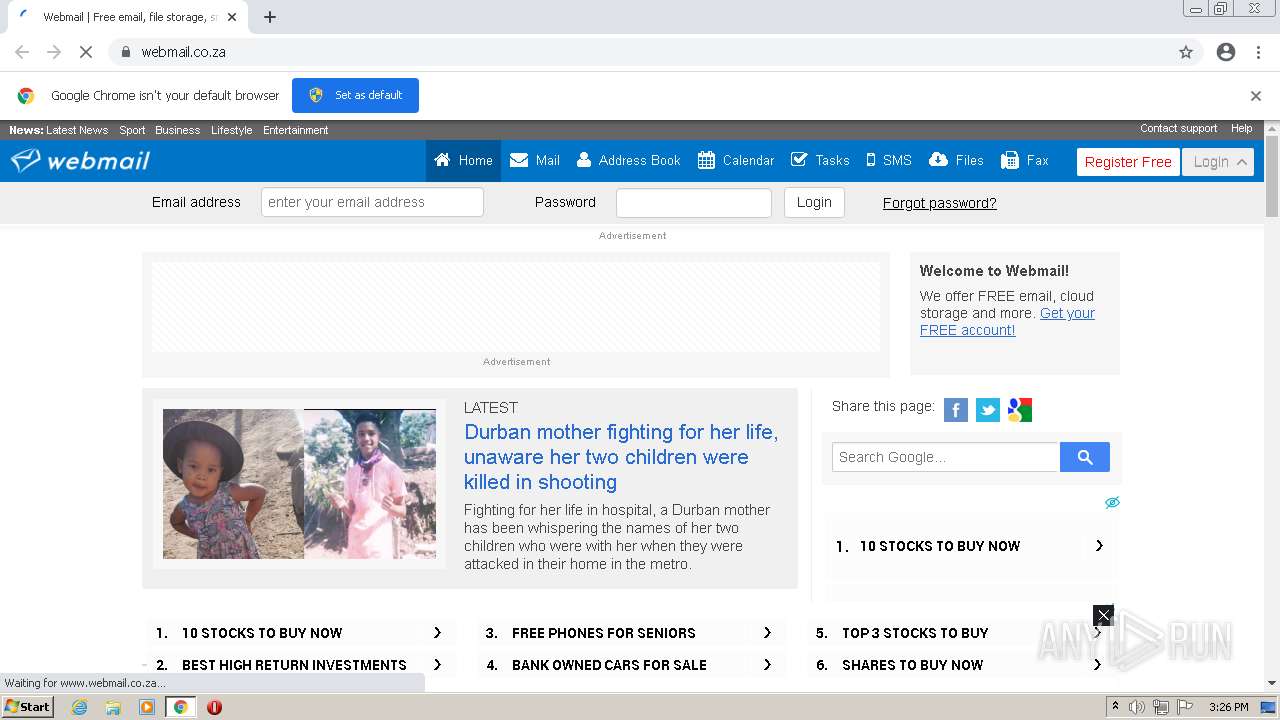1280x720 pixels.
Task: Collapse the Login dropdown panel
Action: click(1218, 162)
